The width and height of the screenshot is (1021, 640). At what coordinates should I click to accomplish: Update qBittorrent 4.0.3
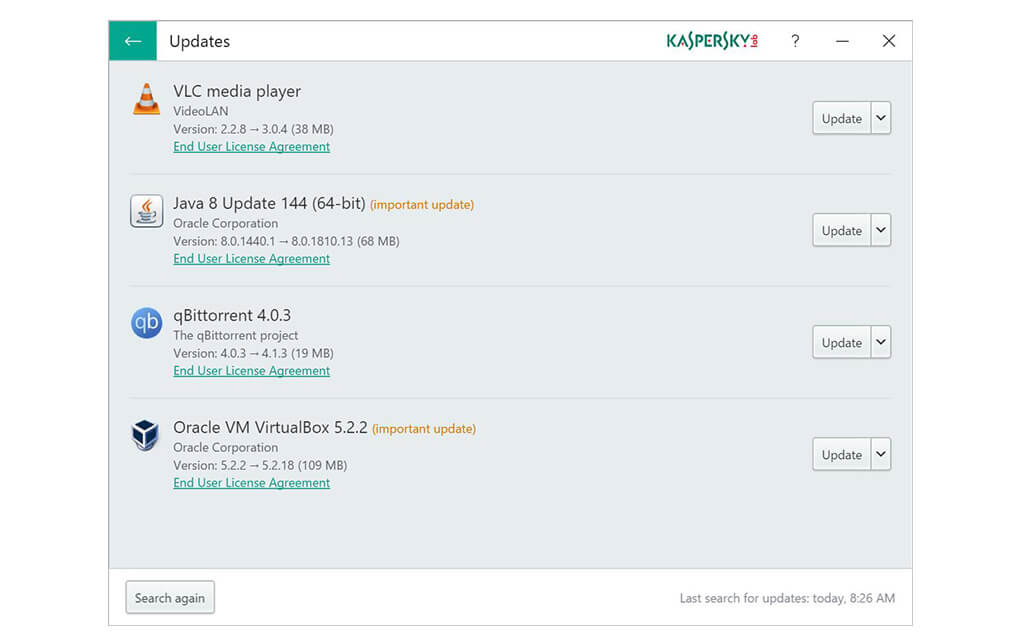tap(841, 342)
